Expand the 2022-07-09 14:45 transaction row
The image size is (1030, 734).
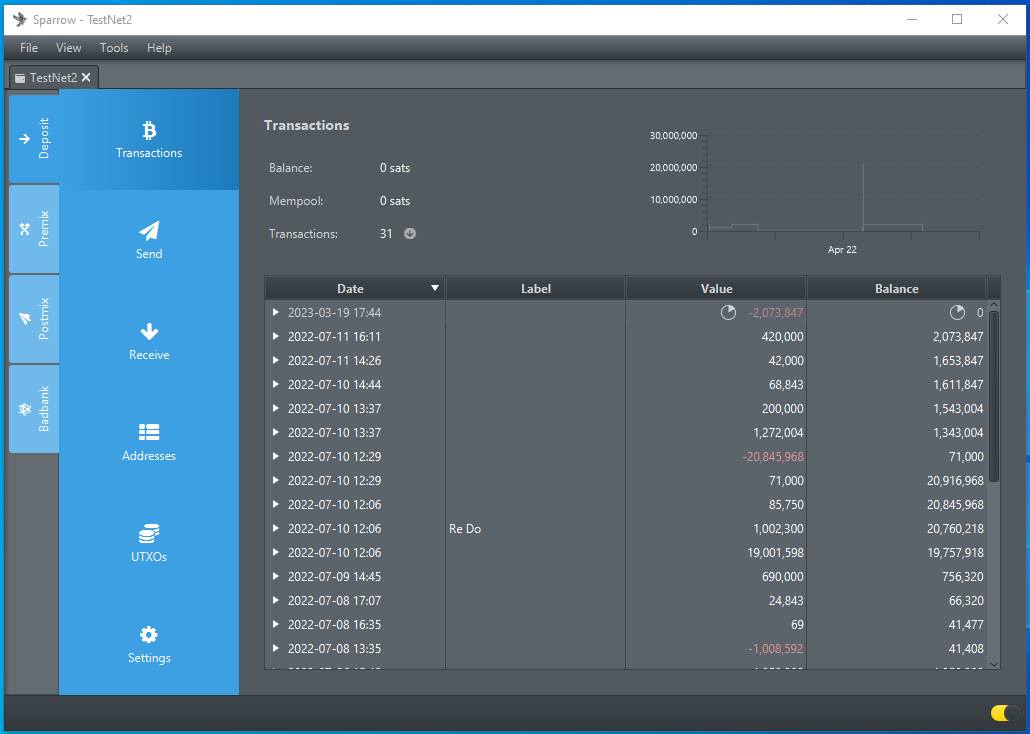click(276, 576)
